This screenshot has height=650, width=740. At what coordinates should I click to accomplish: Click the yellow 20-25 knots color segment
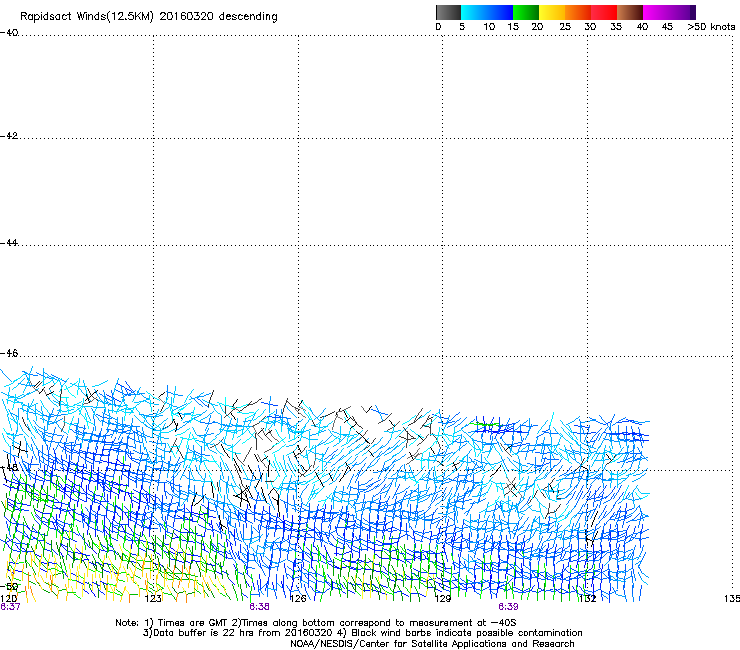(552, 12)
